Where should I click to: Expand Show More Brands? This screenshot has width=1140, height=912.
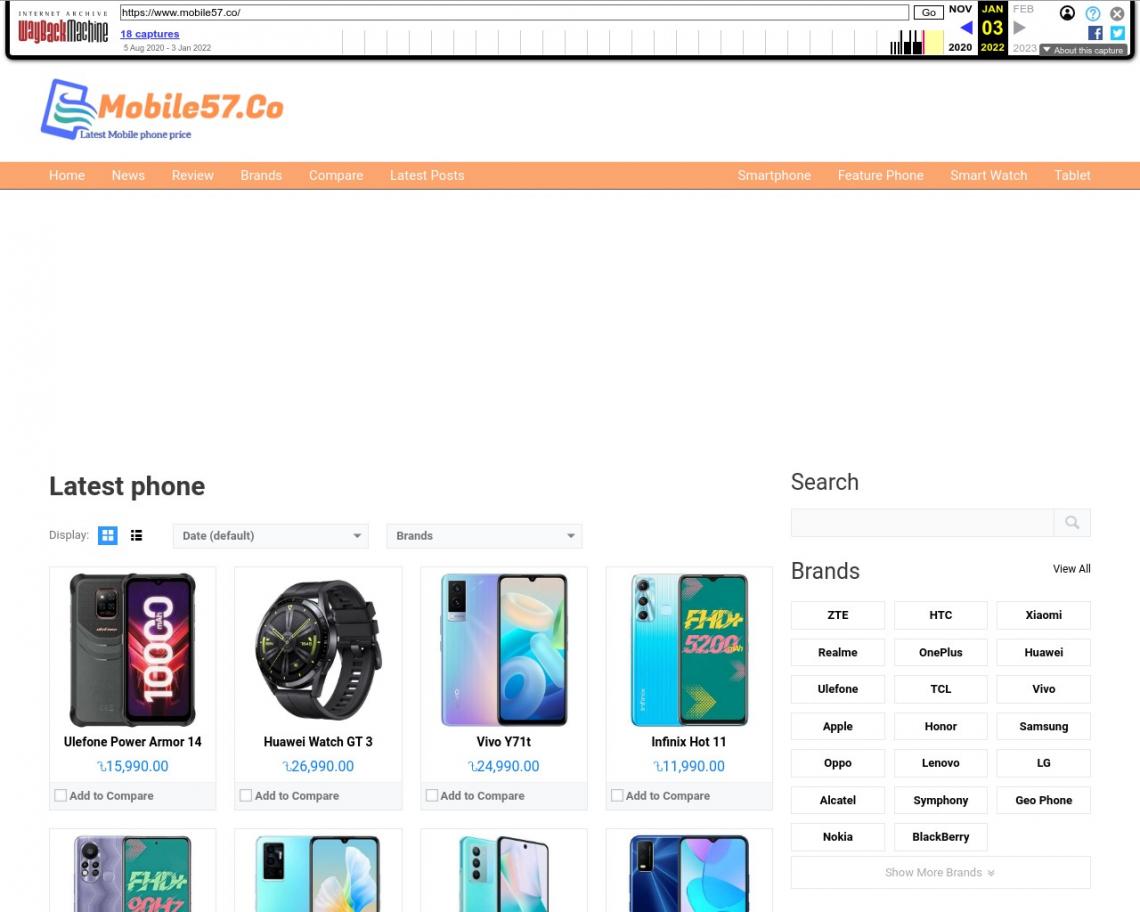tap(940, 872)
